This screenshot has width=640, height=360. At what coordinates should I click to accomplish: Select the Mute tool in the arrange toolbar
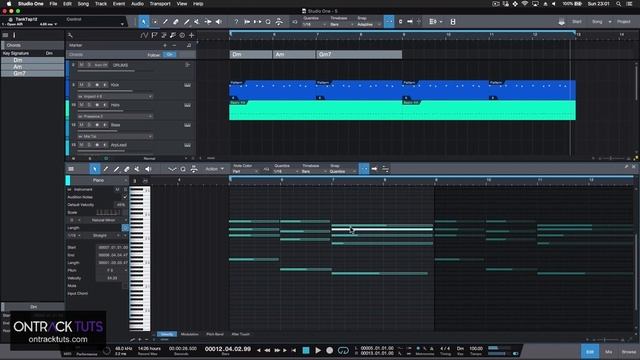click(x=197, y=22)
